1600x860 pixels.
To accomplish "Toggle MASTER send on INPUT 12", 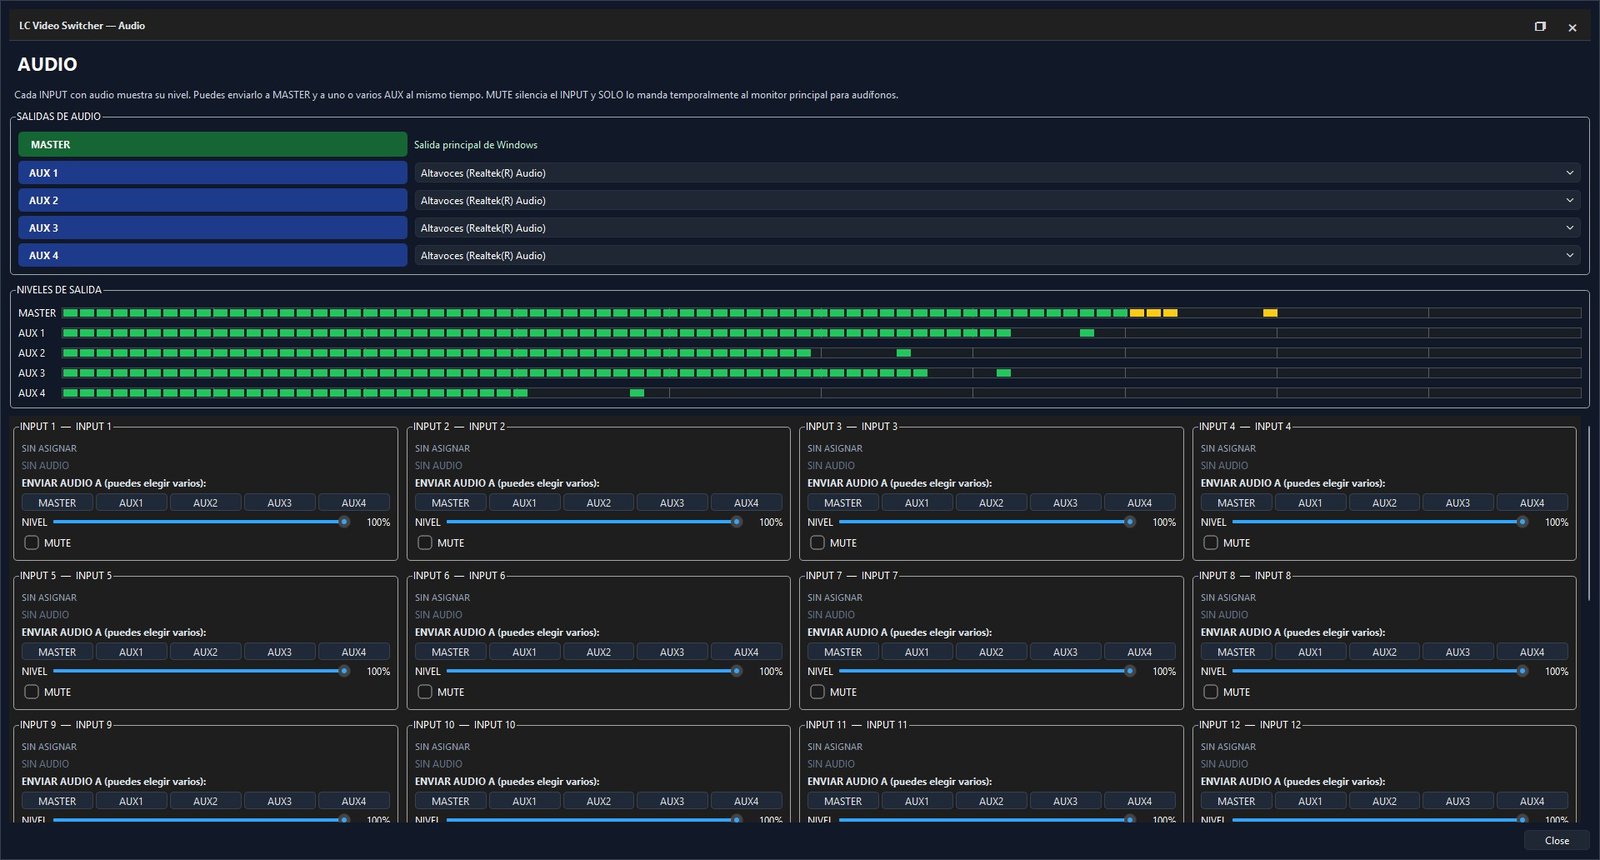I will click(1236, 801).
